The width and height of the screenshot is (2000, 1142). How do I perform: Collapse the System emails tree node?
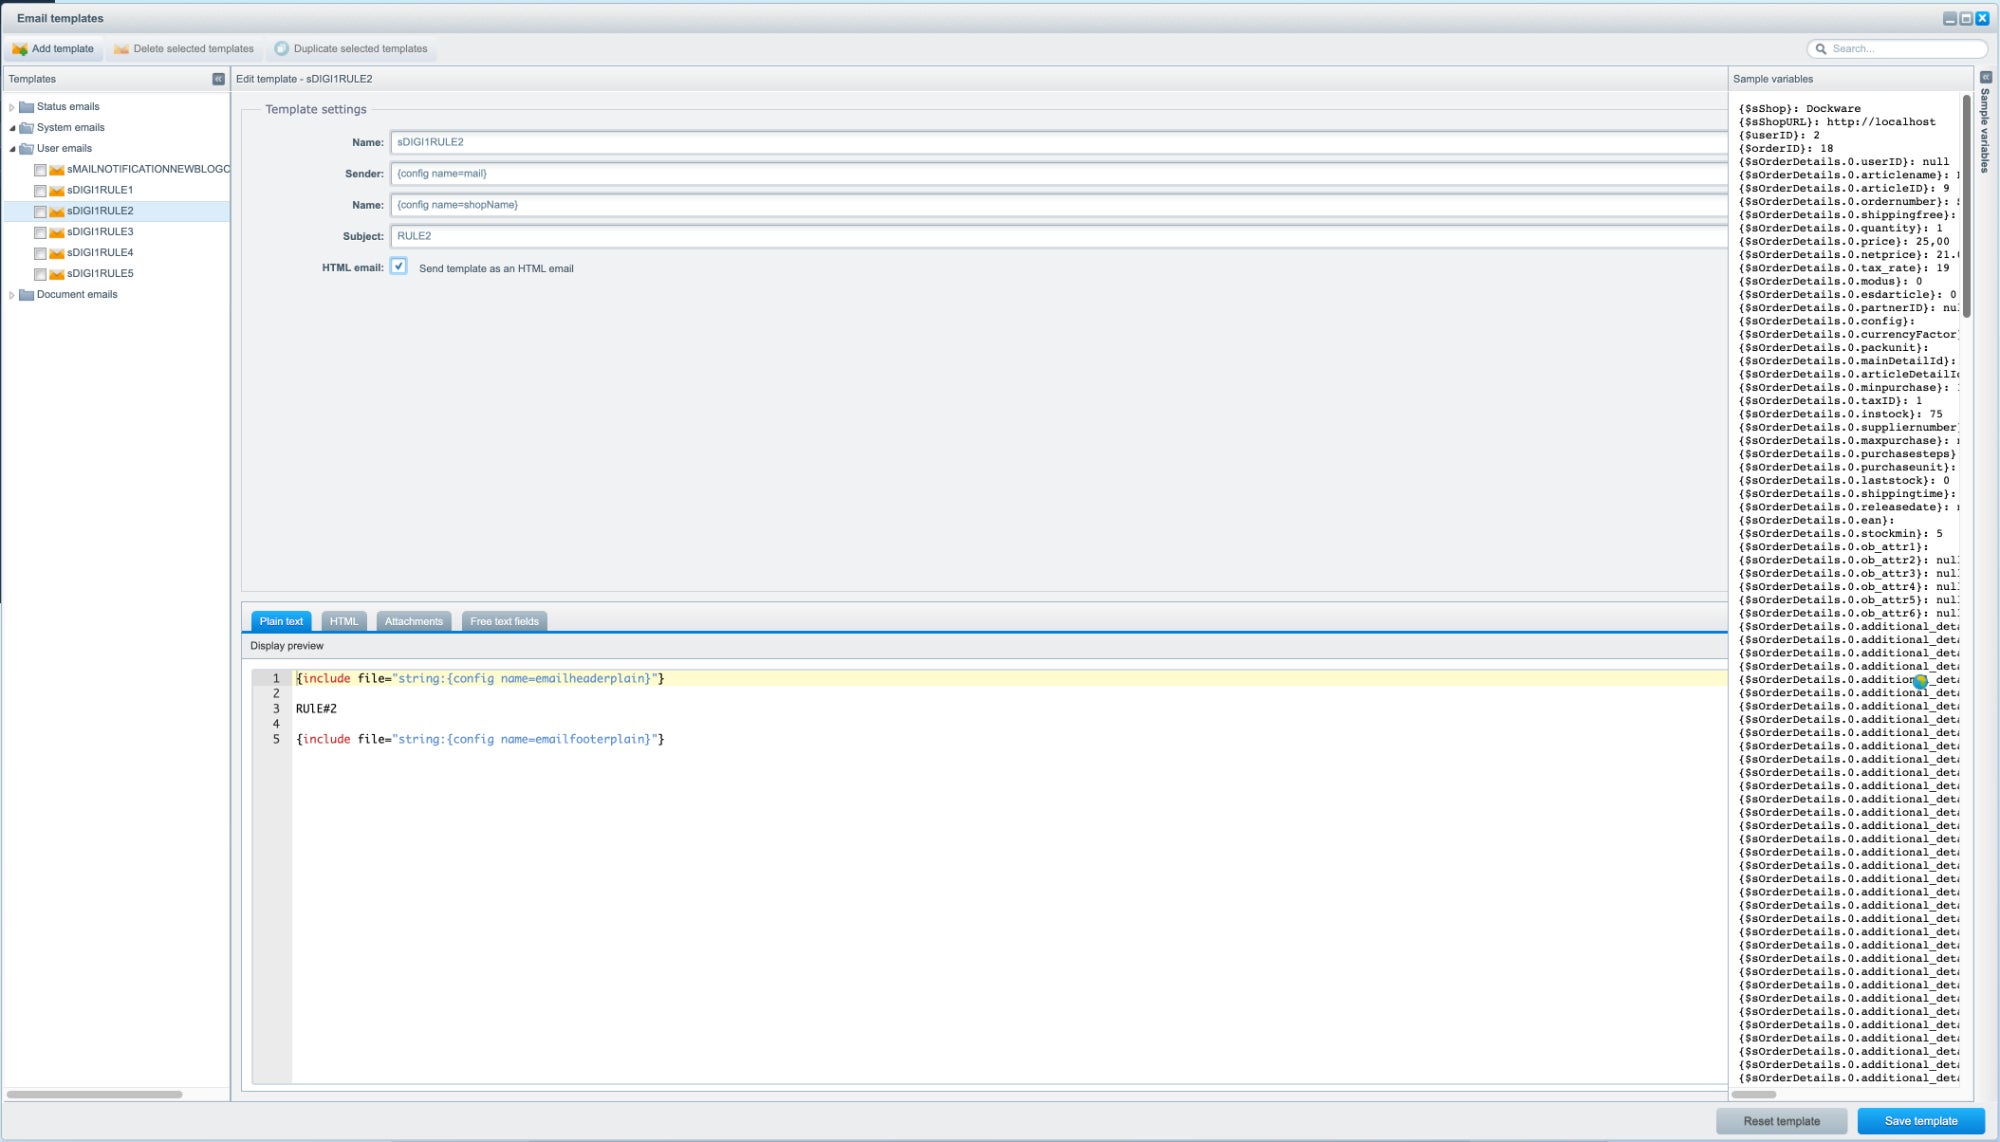point(12,128)
